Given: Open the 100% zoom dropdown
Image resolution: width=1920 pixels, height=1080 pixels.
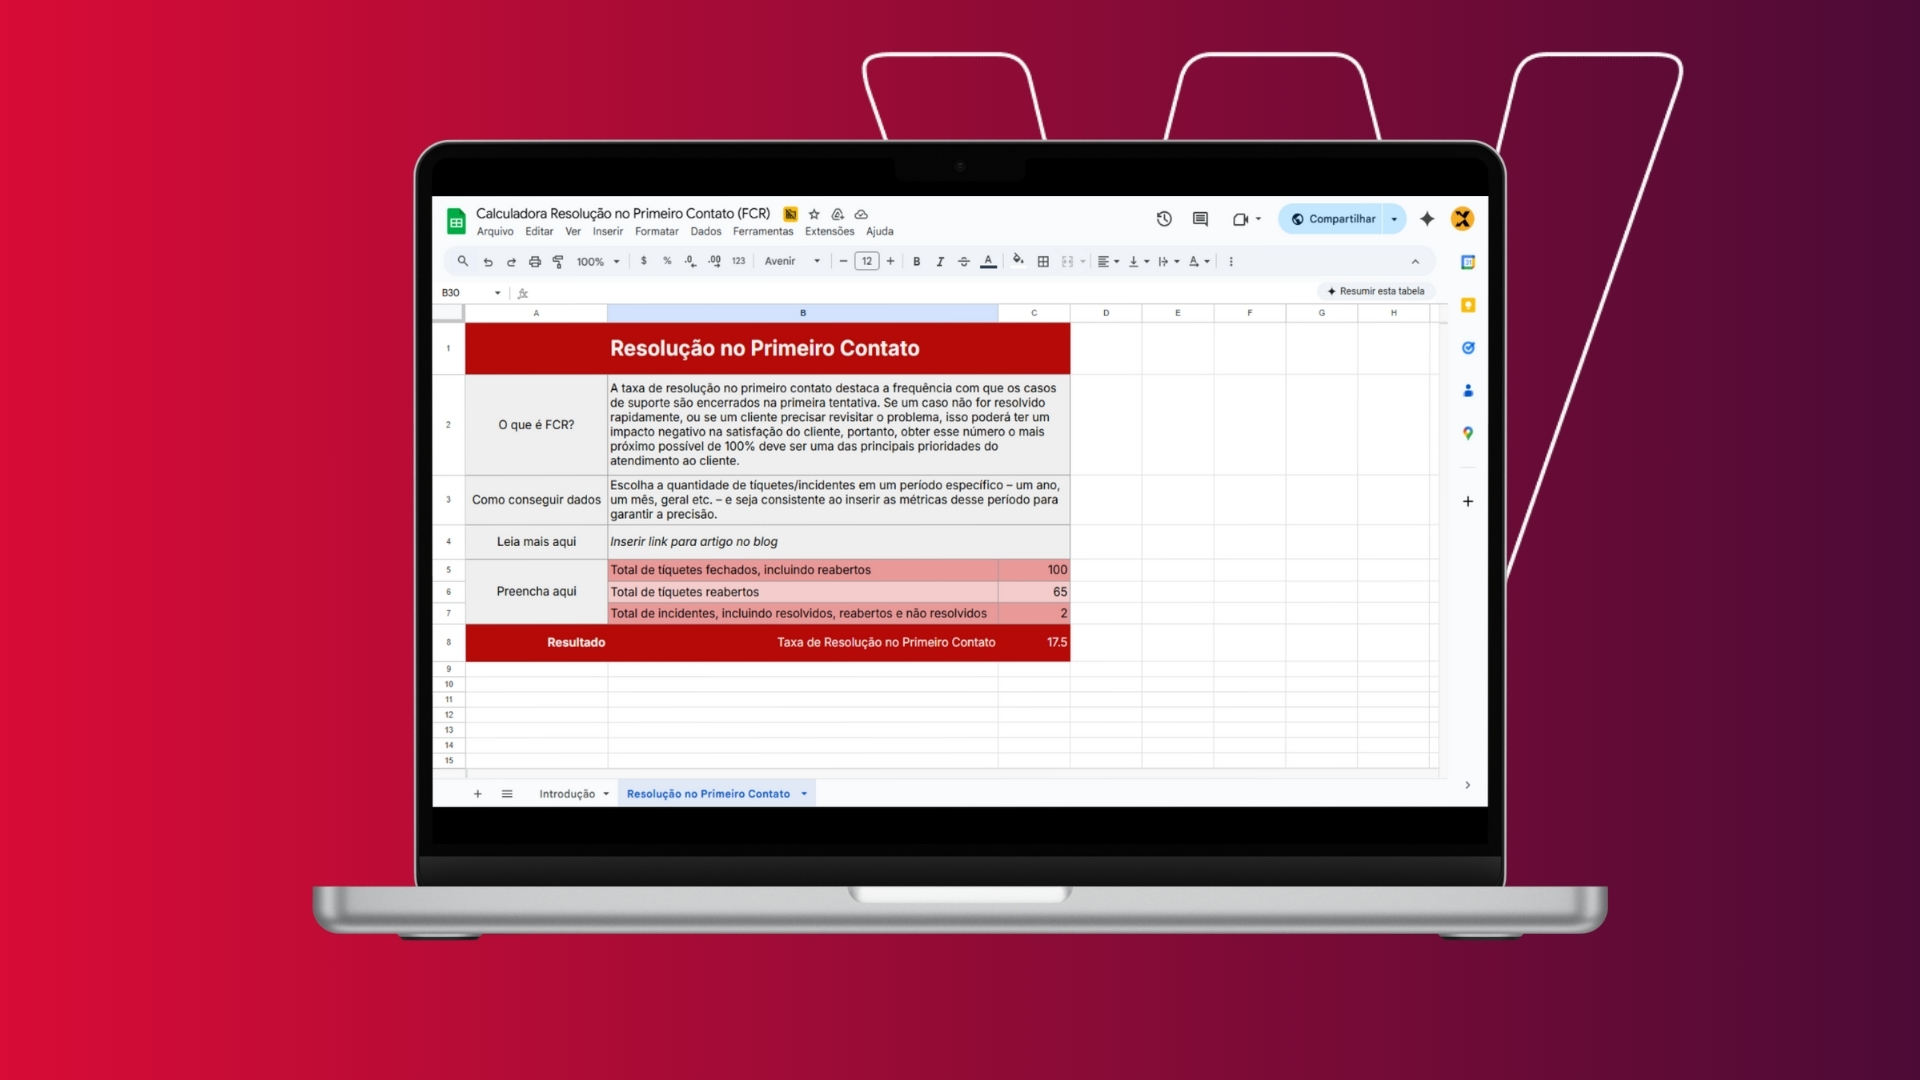Looking at the screenshot, I should tap(598, 262).
